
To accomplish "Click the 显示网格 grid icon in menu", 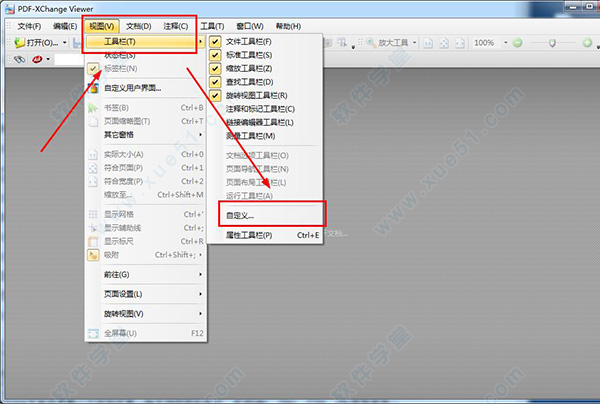I will click(93, 214).
